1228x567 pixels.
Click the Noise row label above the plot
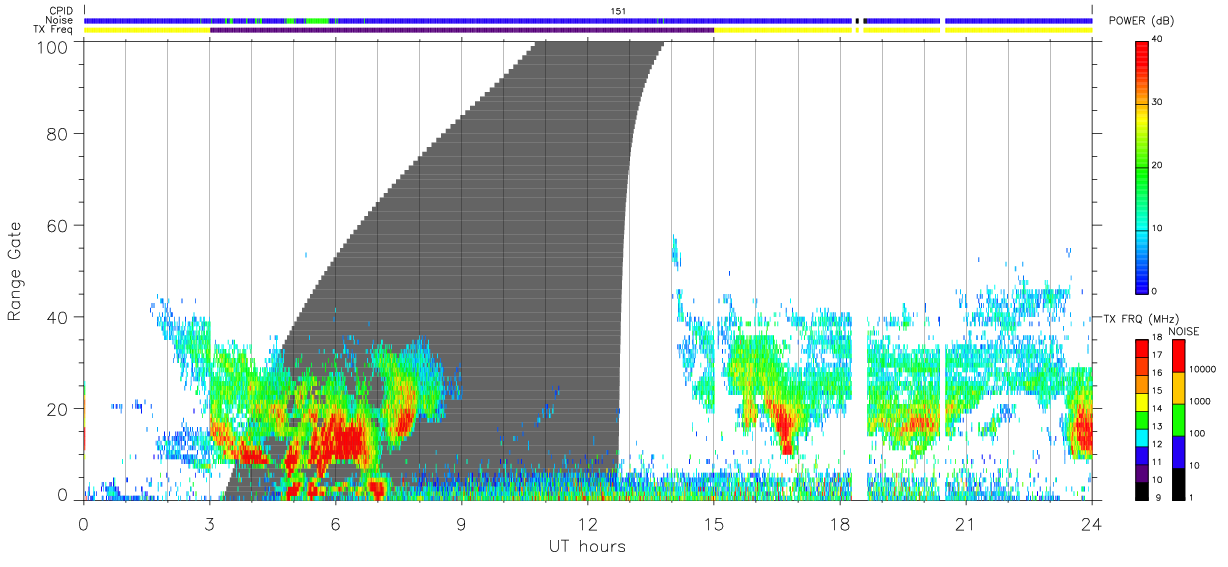(x=59, y=20)
